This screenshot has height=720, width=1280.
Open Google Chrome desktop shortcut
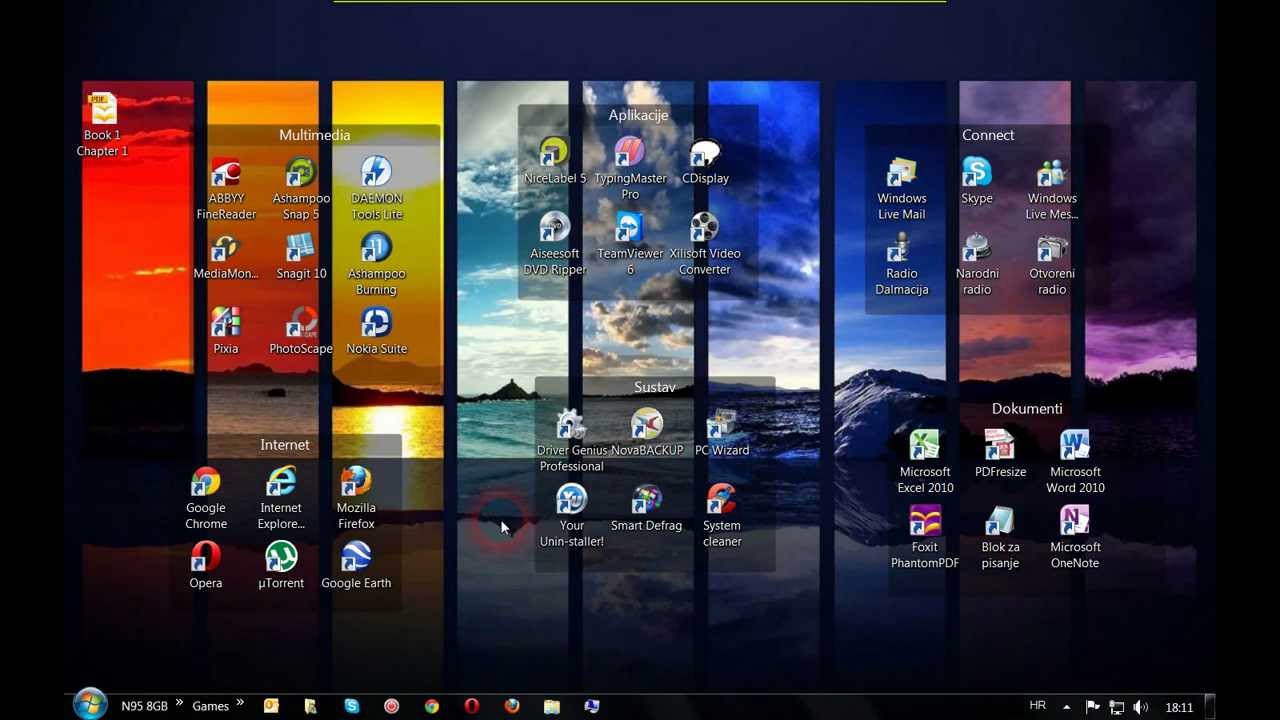pyautogui.click(x=206, y=498)
